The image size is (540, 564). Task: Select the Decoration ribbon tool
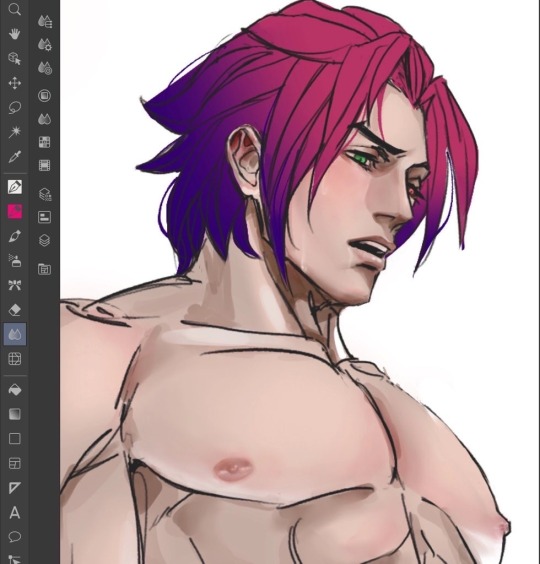(14, 285)
